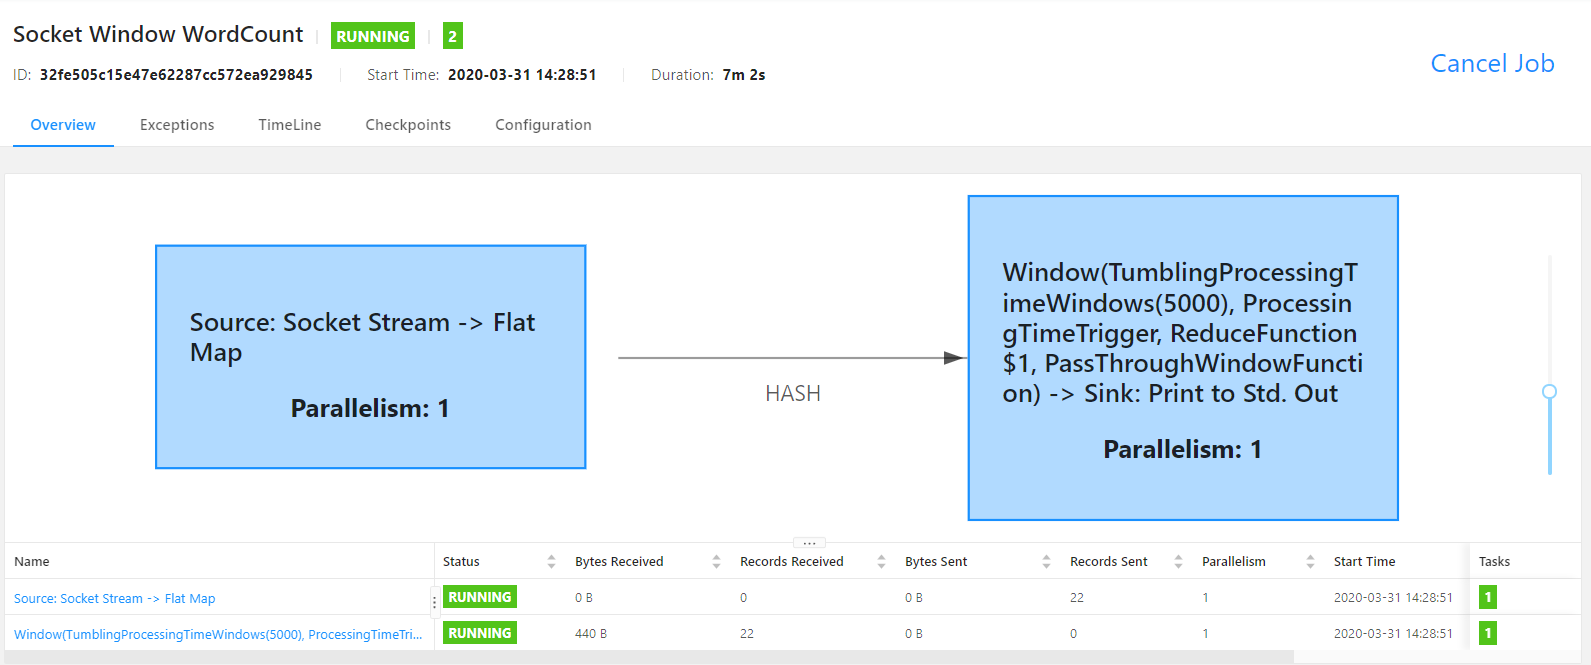Cancel the running job

pyautogui.click(x=1492, y=63)
